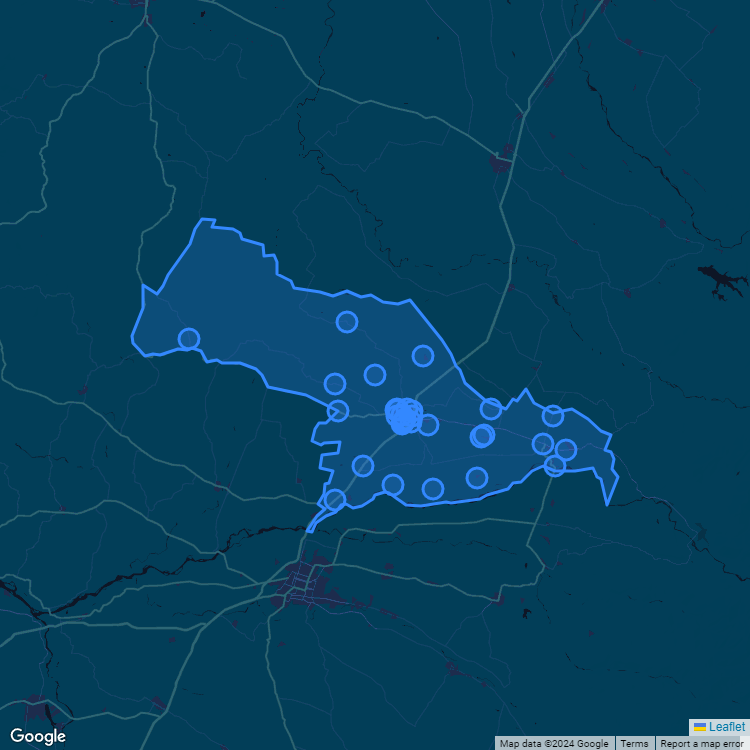Click the Map data ©2024 Google text
750x750 pixels.
pos(554,744)
